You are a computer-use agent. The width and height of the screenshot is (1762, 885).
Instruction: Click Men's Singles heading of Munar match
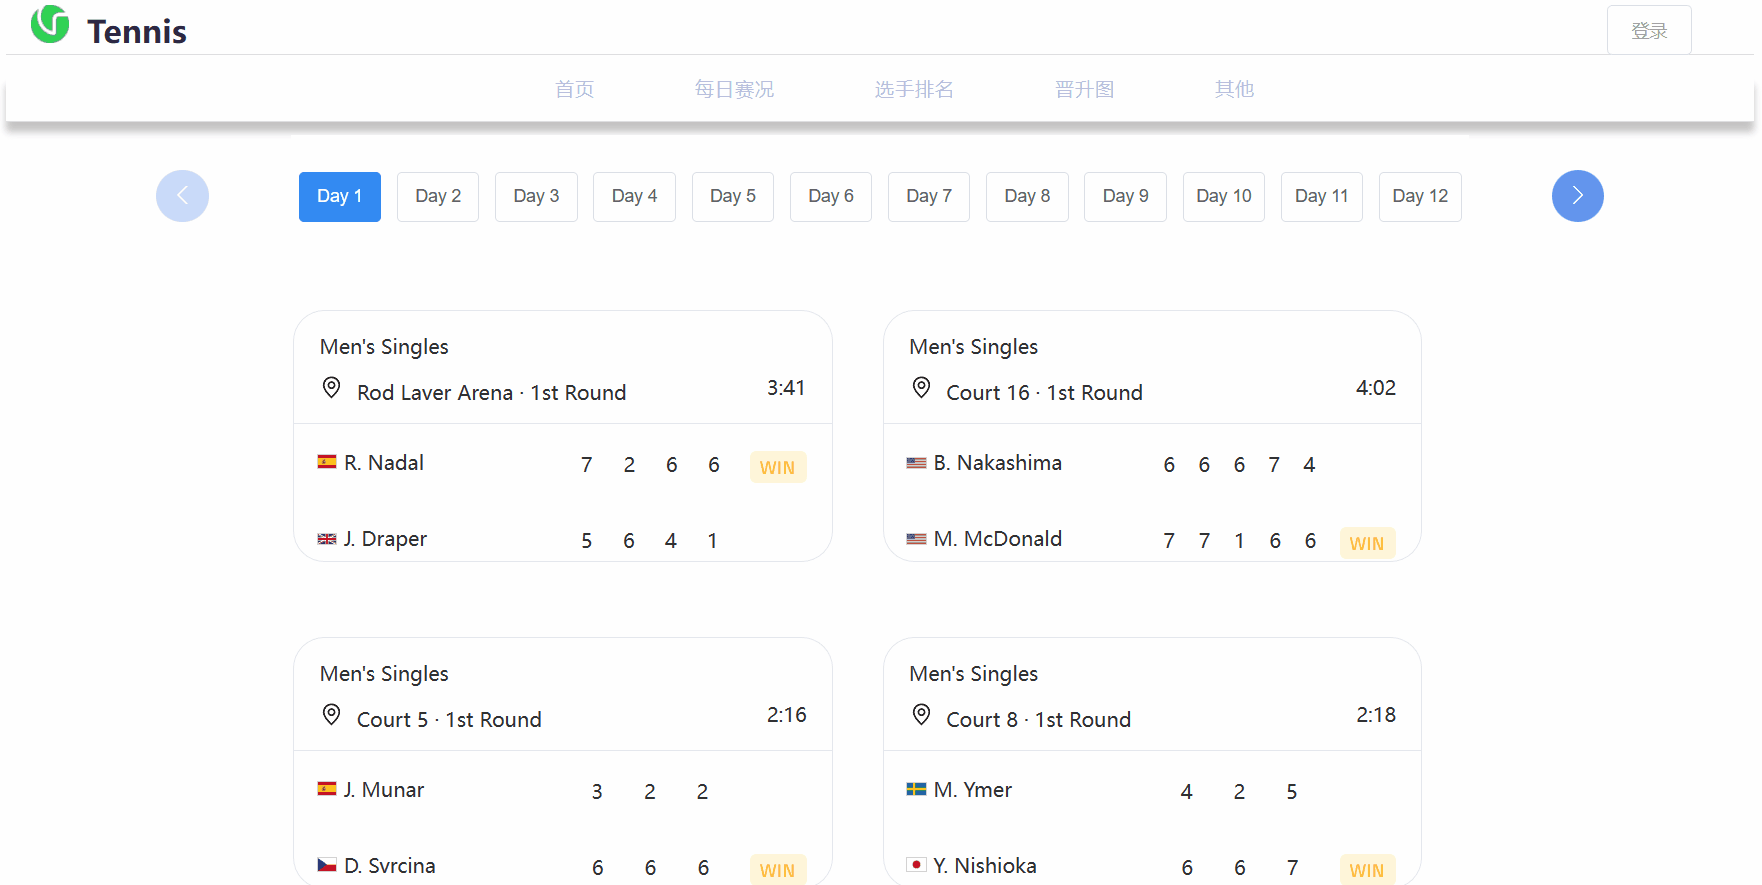384,674
